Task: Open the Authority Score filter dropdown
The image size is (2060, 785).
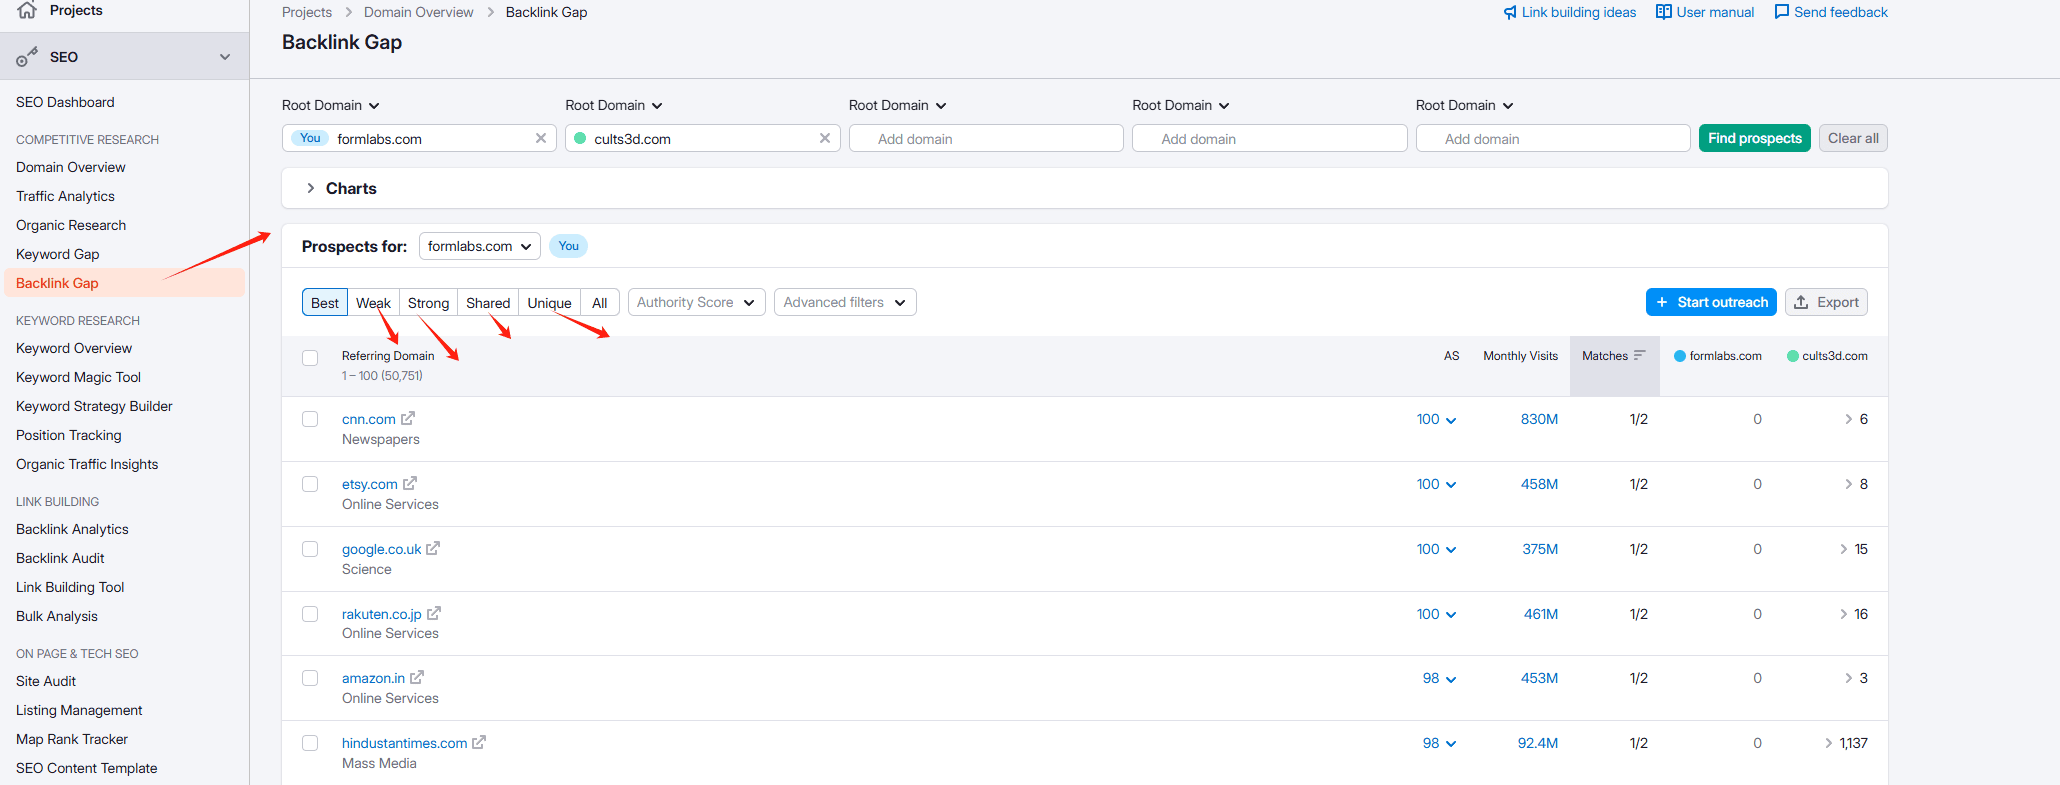Action: click(x=697, y=302)
